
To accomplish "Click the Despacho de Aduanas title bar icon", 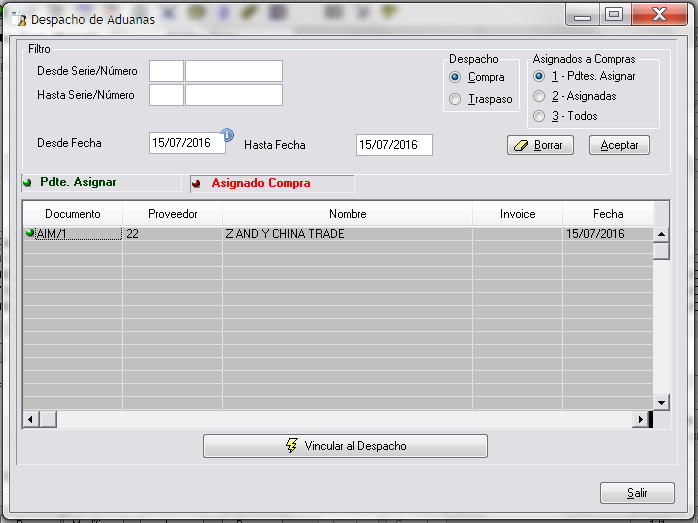I will (x=18, y=19).
